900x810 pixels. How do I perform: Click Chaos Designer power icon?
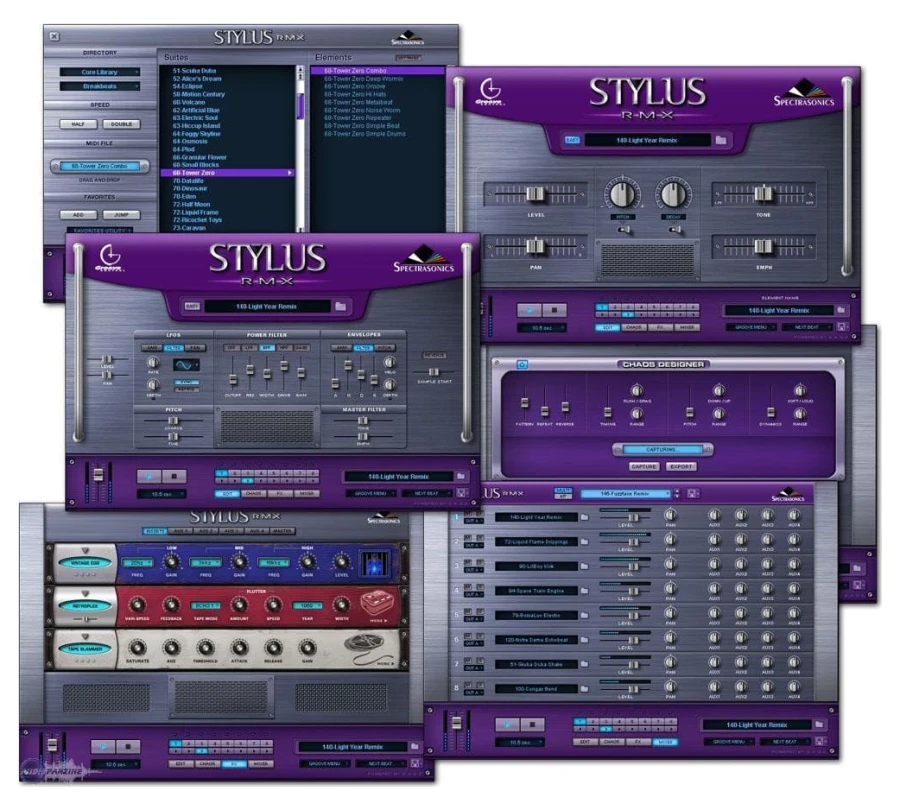pyautogui.click(x=522, y=365)
